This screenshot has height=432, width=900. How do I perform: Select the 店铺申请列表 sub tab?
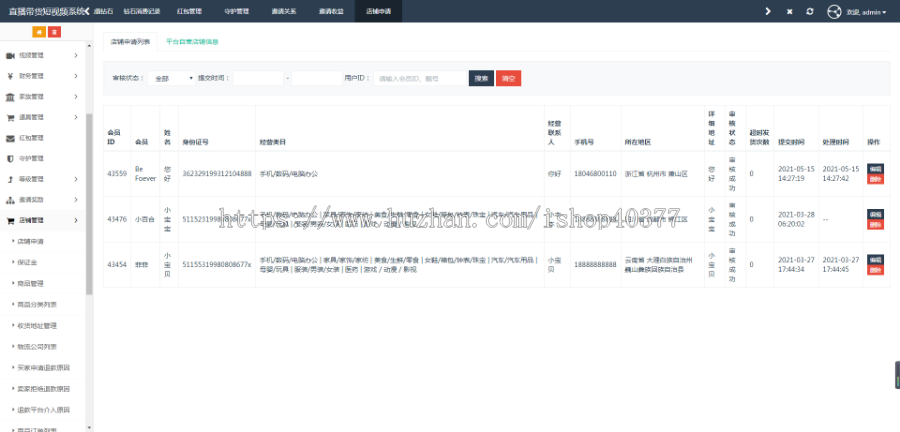[x=130, y=42]
